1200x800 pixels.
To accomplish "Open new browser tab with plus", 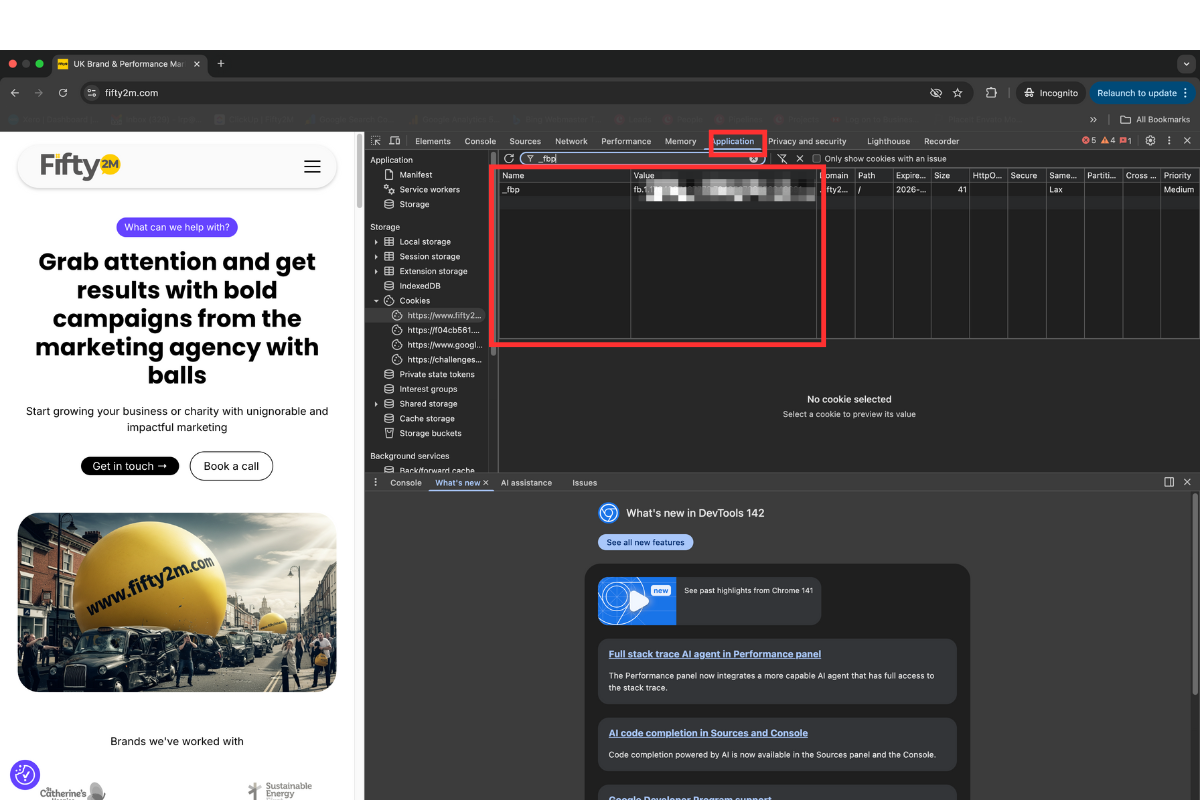I will tap(221, 64).
